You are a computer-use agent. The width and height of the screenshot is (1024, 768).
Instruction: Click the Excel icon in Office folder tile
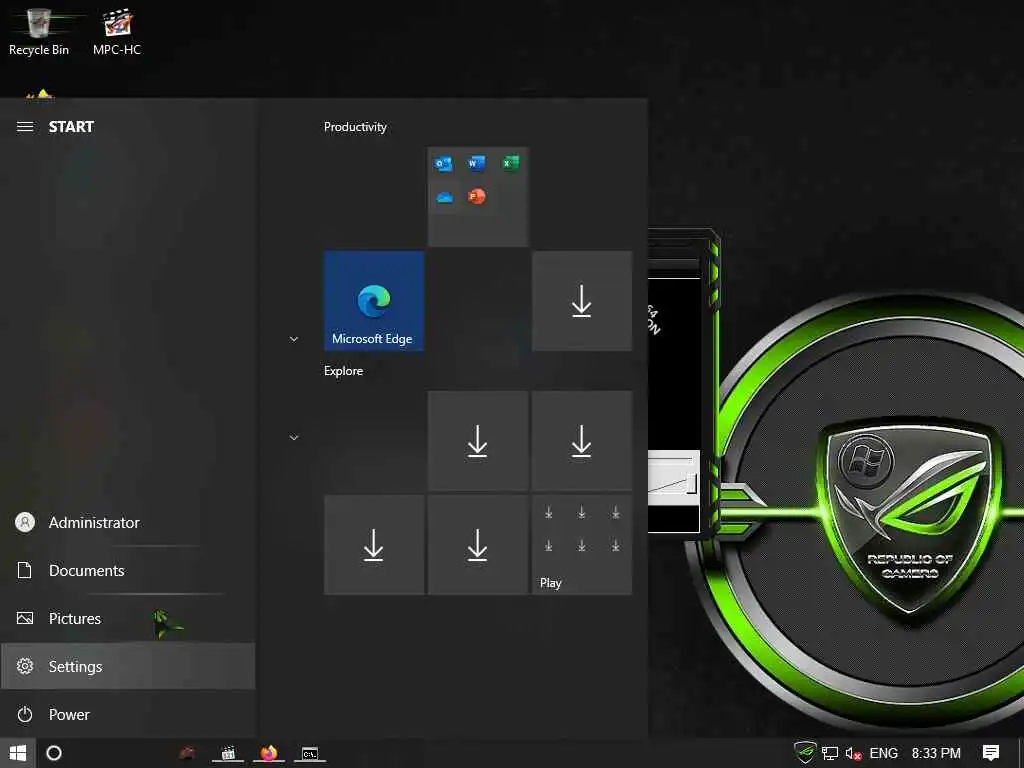pyautogui.click(x=510, y=163)
